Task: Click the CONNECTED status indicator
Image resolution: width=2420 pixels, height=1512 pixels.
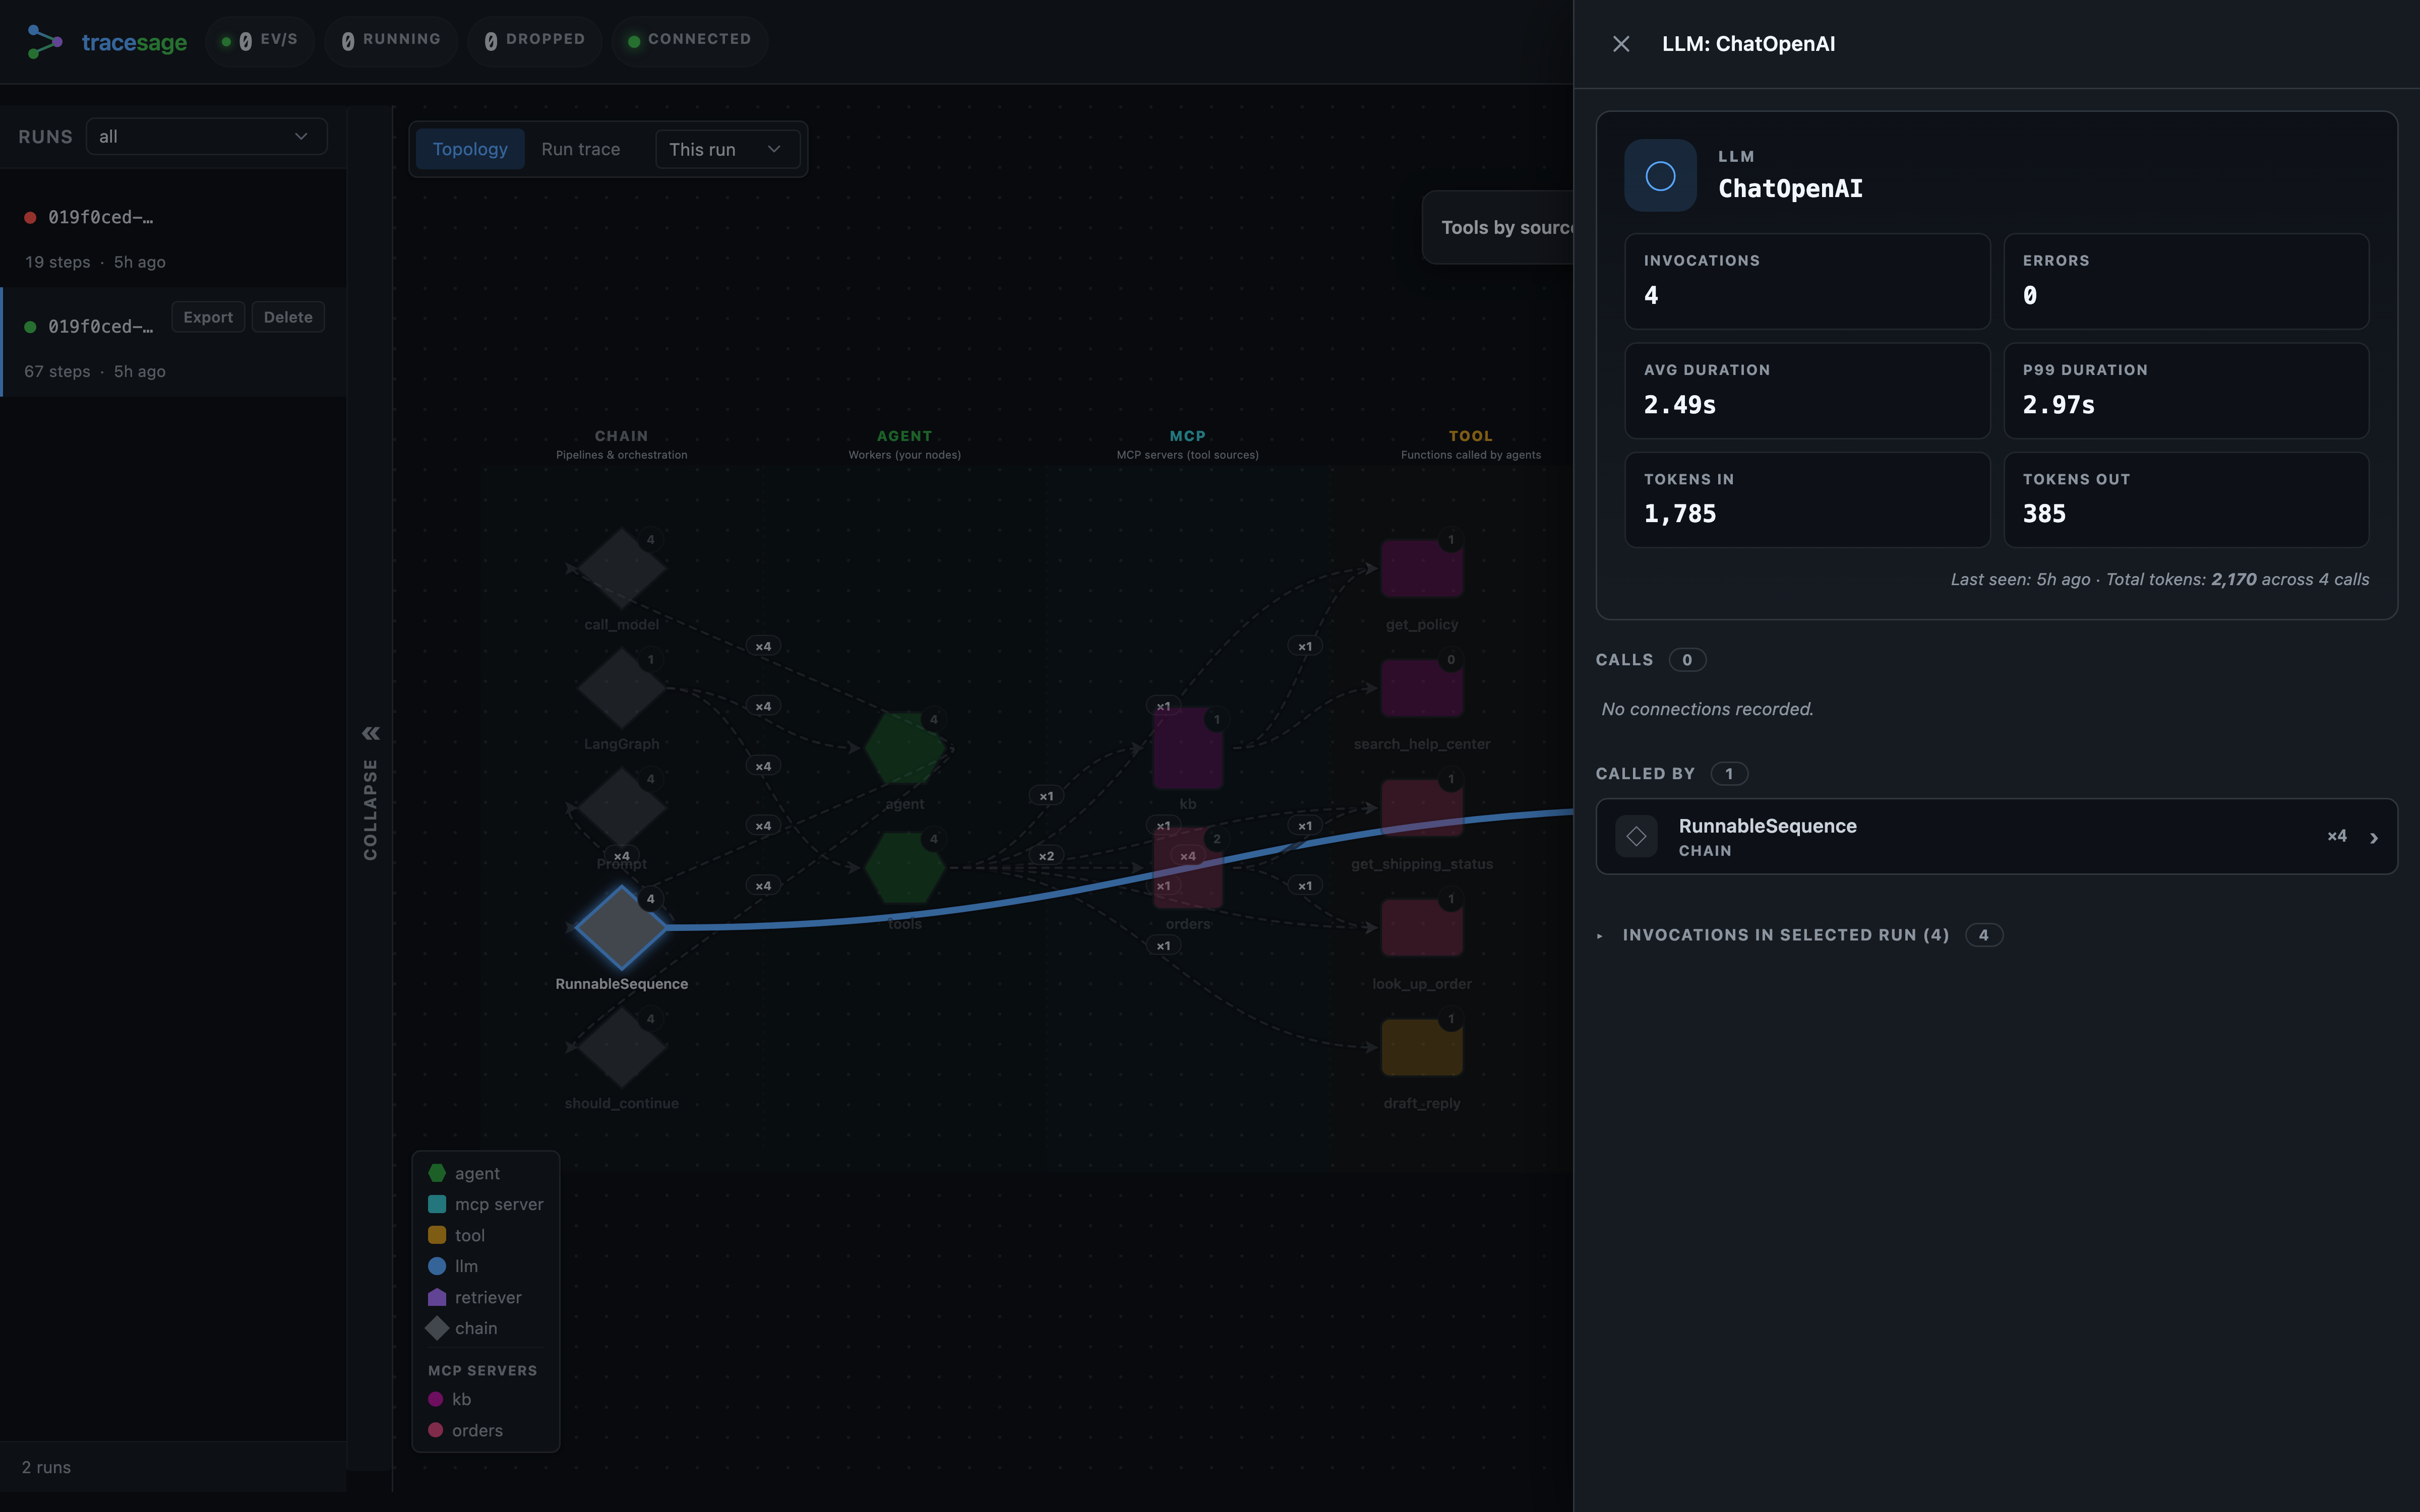Action: coord(690,40)
